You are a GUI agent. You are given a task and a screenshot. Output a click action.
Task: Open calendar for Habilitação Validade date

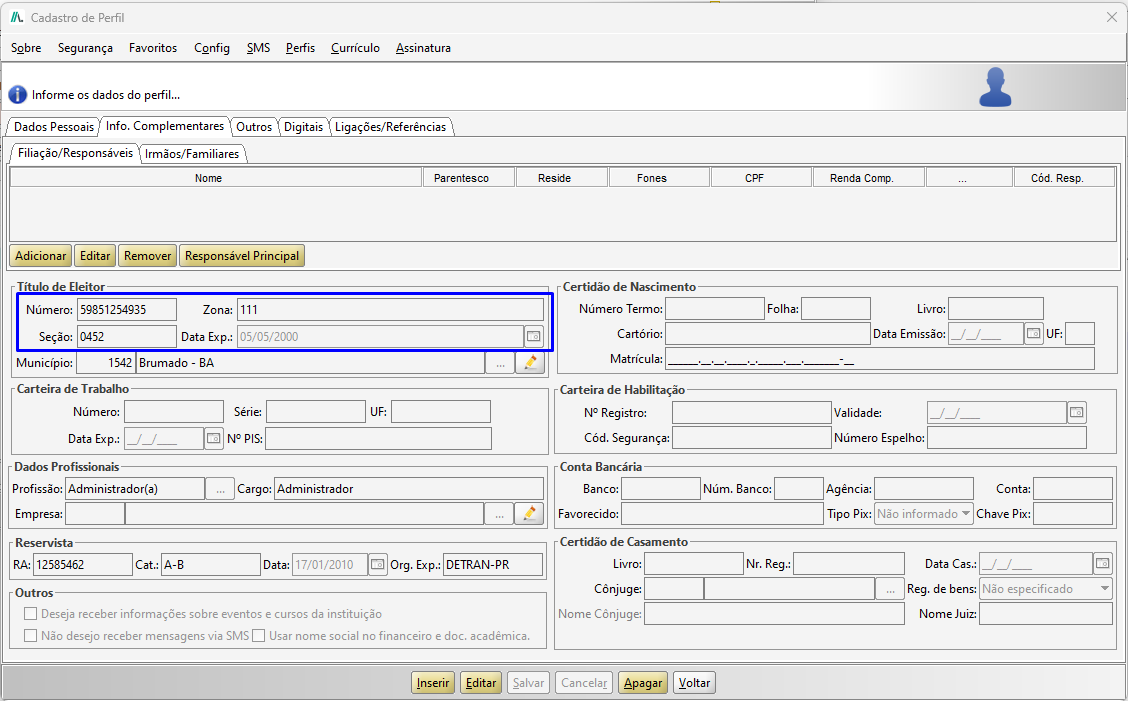pos(1076,412)
